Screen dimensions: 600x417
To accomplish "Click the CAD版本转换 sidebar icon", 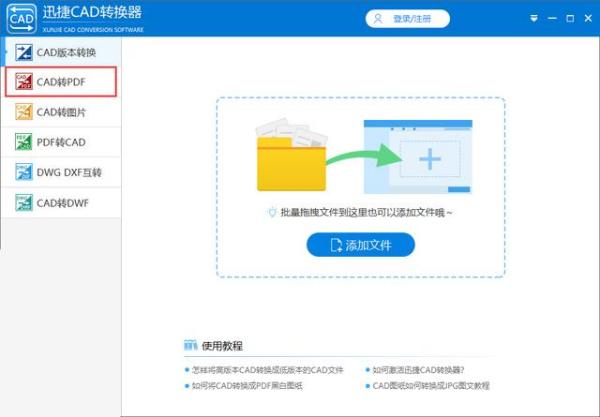I will coord(24,52).
